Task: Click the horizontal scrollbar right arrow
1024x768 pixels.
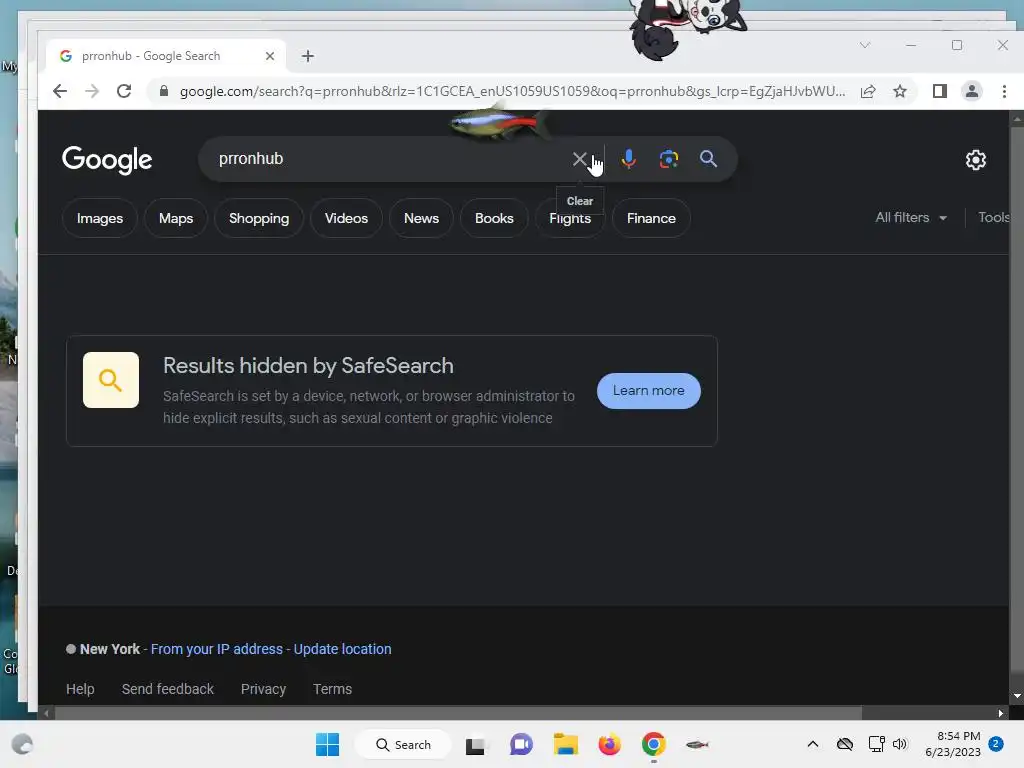Action: pos(1000,713)
